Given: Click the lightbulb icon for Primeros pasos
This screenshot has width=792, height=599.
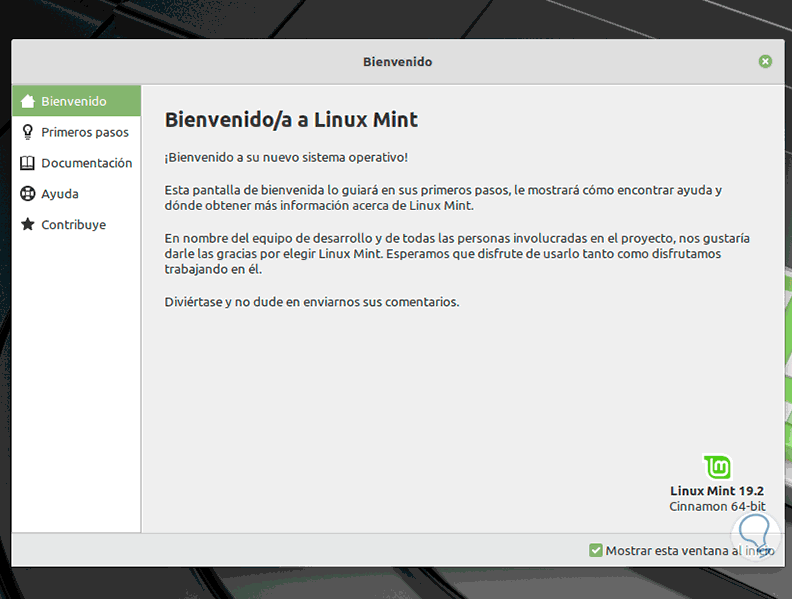Looking at the screenshot, I should [x=28, y=132].
